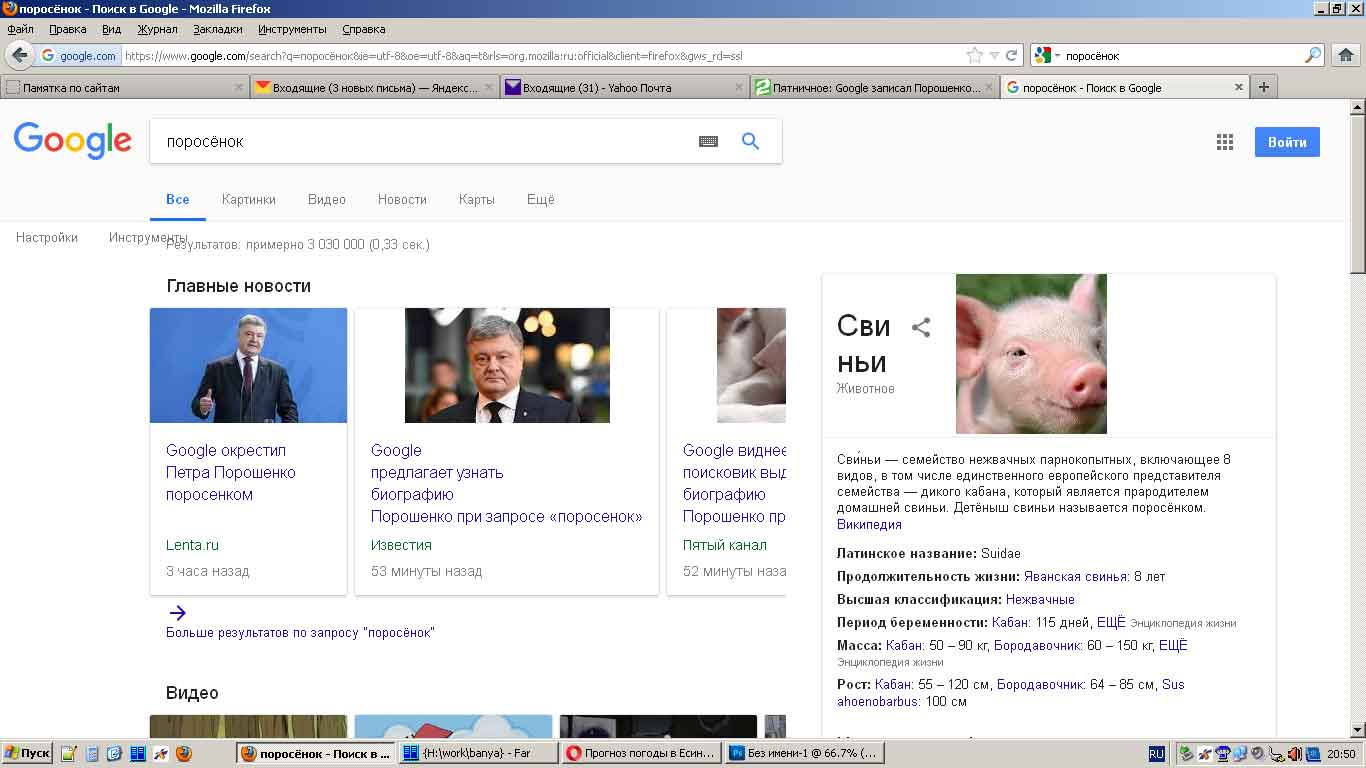Open the Вид menu
The image size is (1366, 768).
click(x=111, y=29)
